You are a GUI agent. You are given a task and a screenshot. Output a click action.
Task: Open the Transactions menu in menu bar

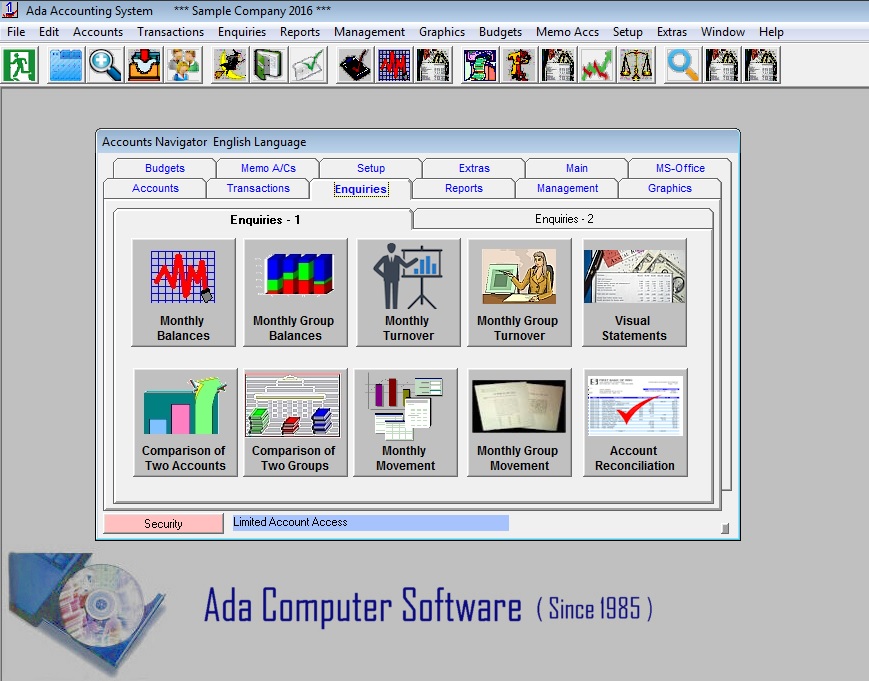tap(171, 32)
